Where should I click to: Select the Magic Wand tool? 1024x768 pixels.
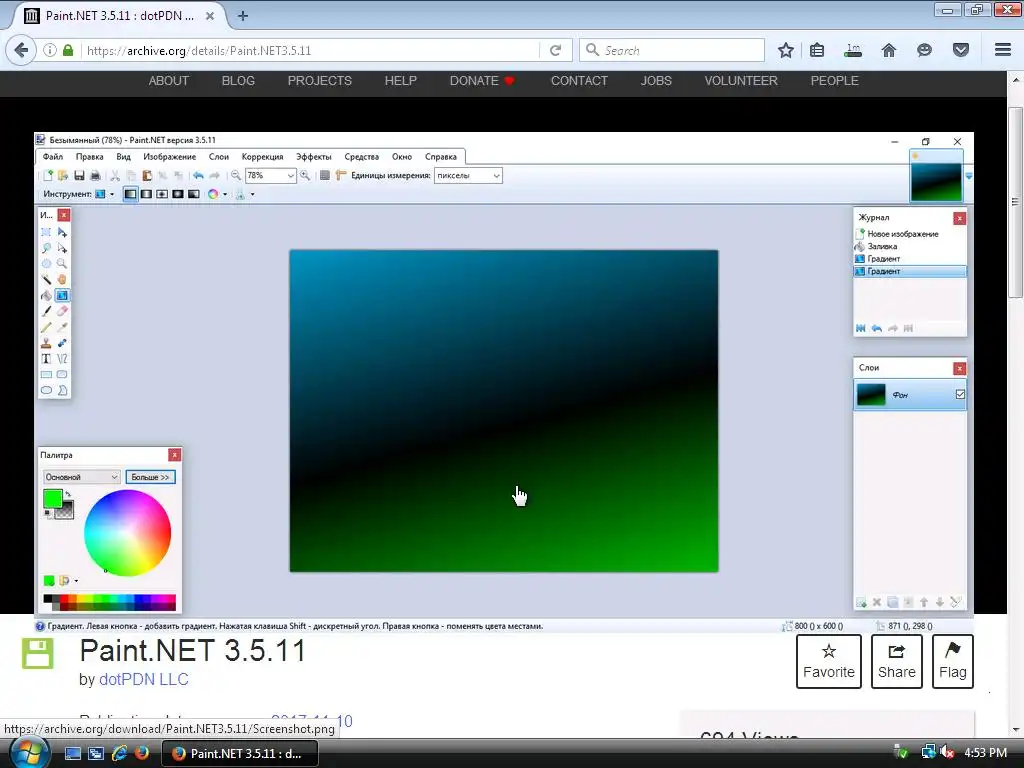pyautogui.click(x=46, y=280)
